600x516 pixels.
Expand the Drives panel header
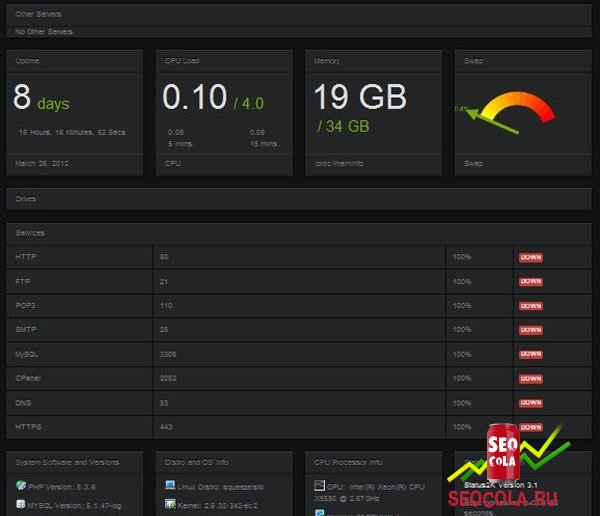coord(299,199)
